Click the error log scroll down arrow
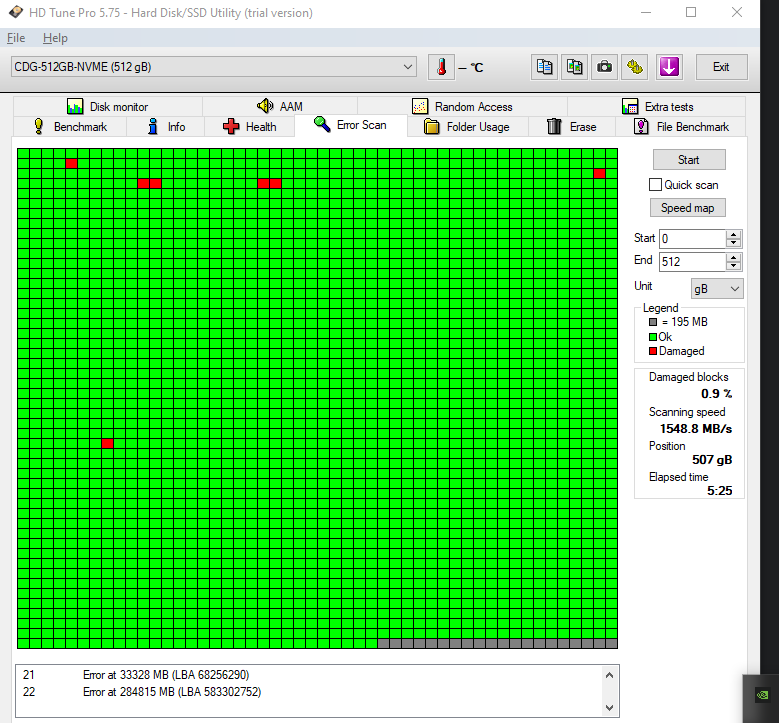 610,707
